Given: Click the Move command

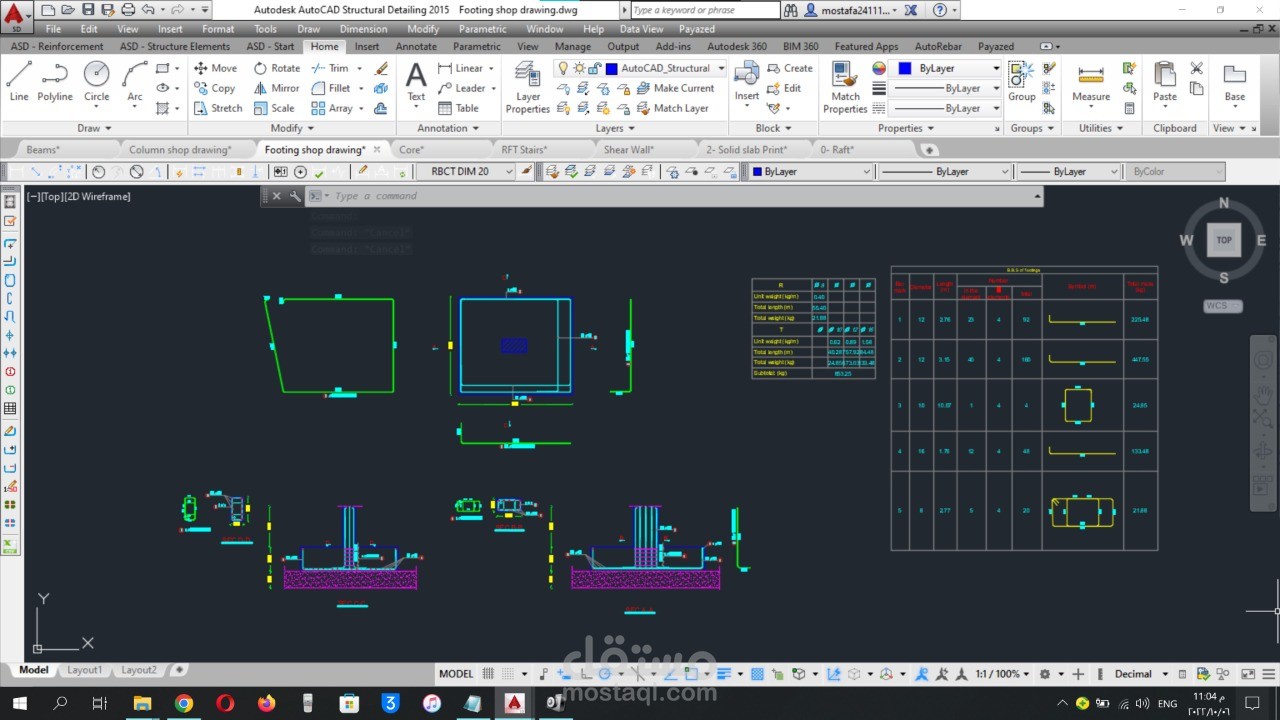Looking at the screenshot, I should [x=215, y=68].
